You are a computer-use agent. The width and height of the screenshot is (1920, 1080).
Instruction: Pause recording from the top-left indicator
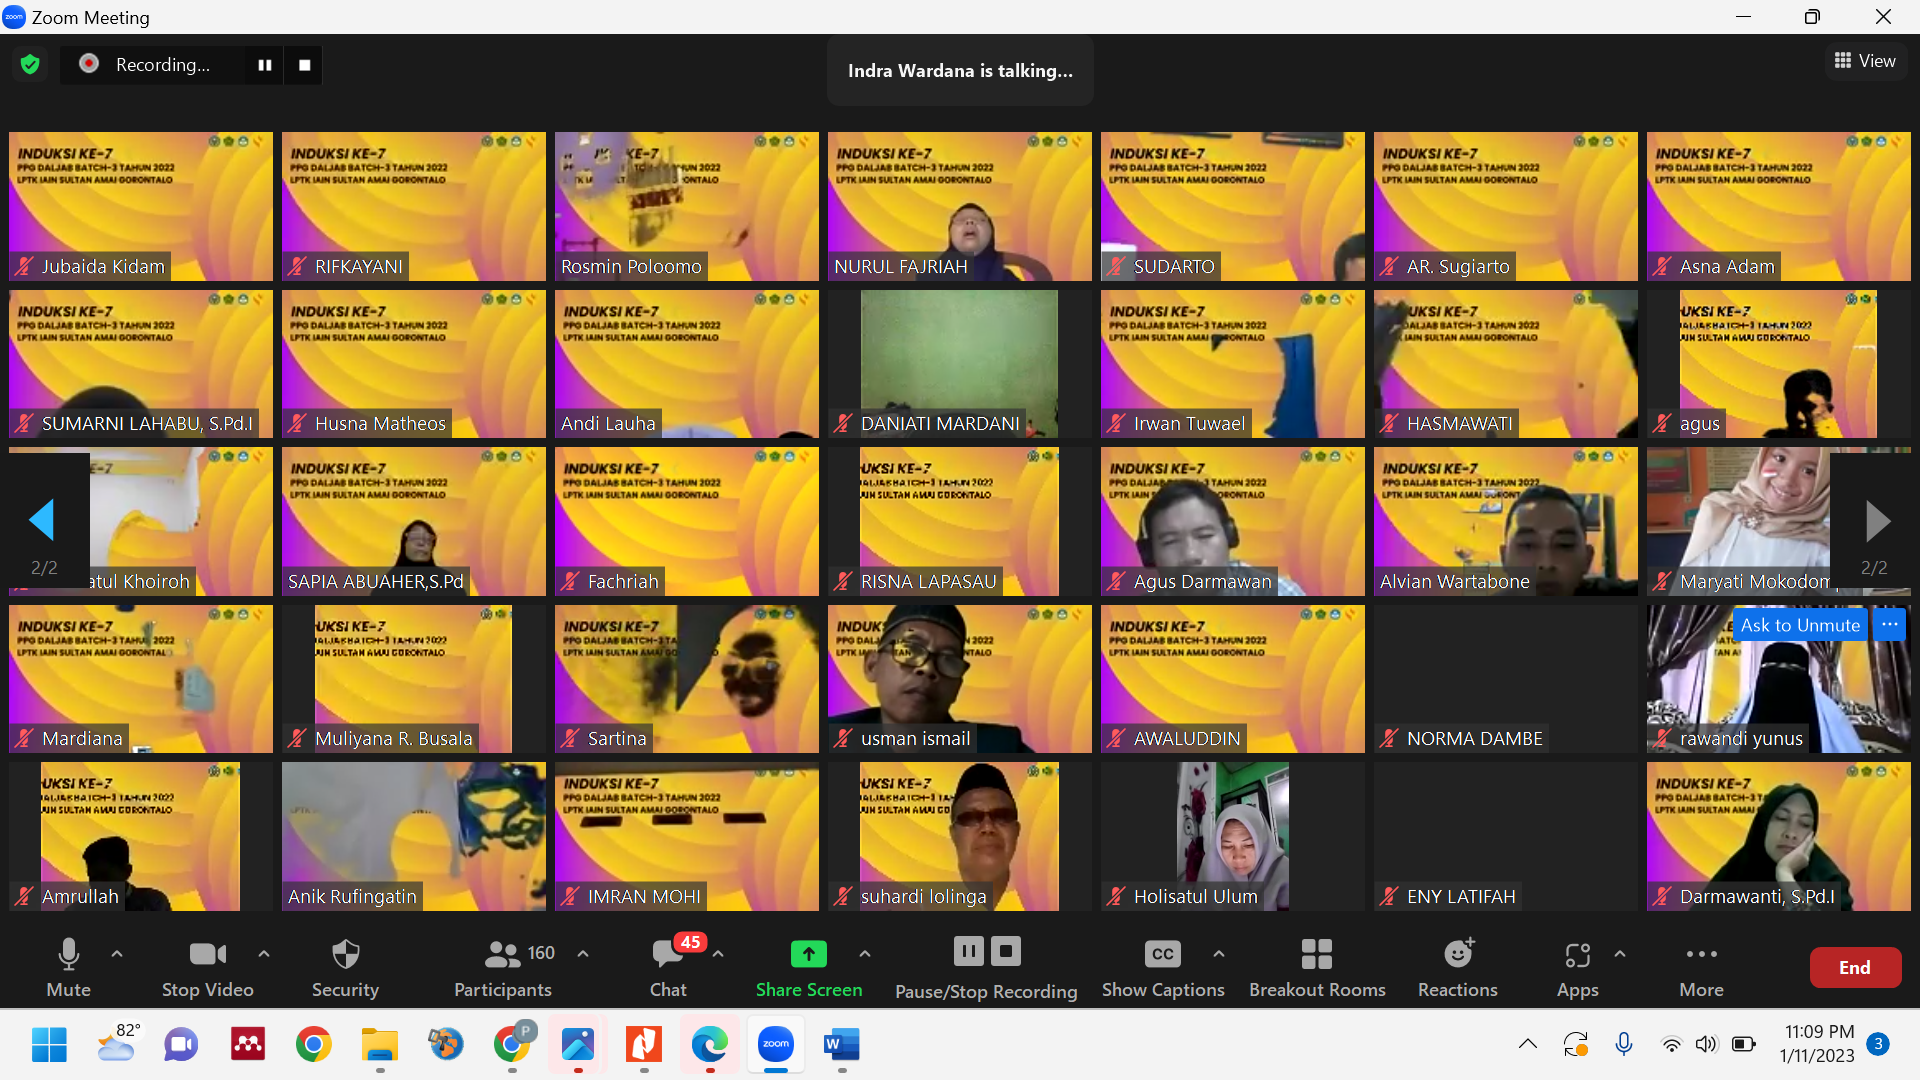[x=265, y=65]
